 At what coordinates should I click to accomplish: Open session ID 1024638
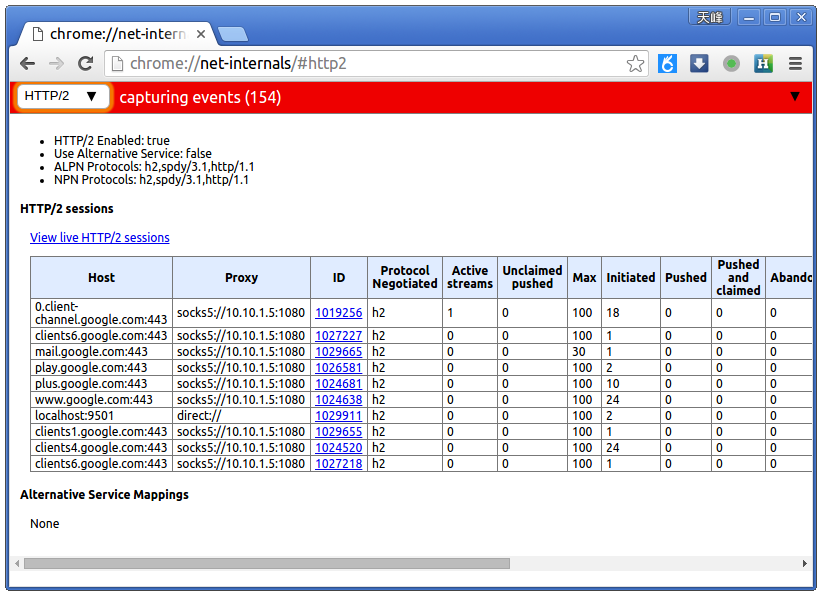pyautogui.click(x=338, y=400)
